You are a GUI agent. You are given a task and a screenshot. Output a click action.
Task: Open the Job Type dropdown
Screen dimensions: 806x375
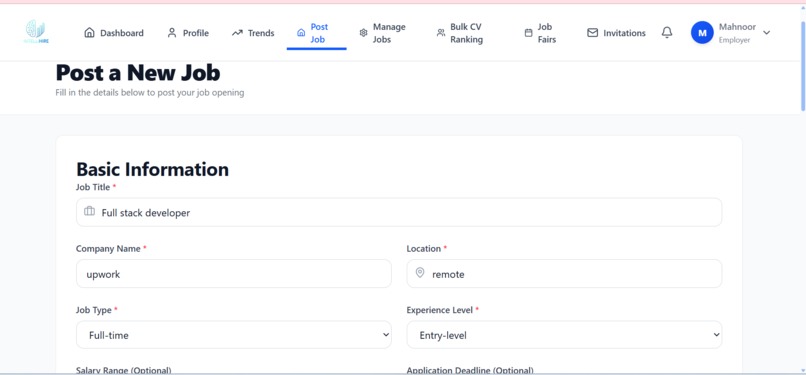tap(233, 335)
